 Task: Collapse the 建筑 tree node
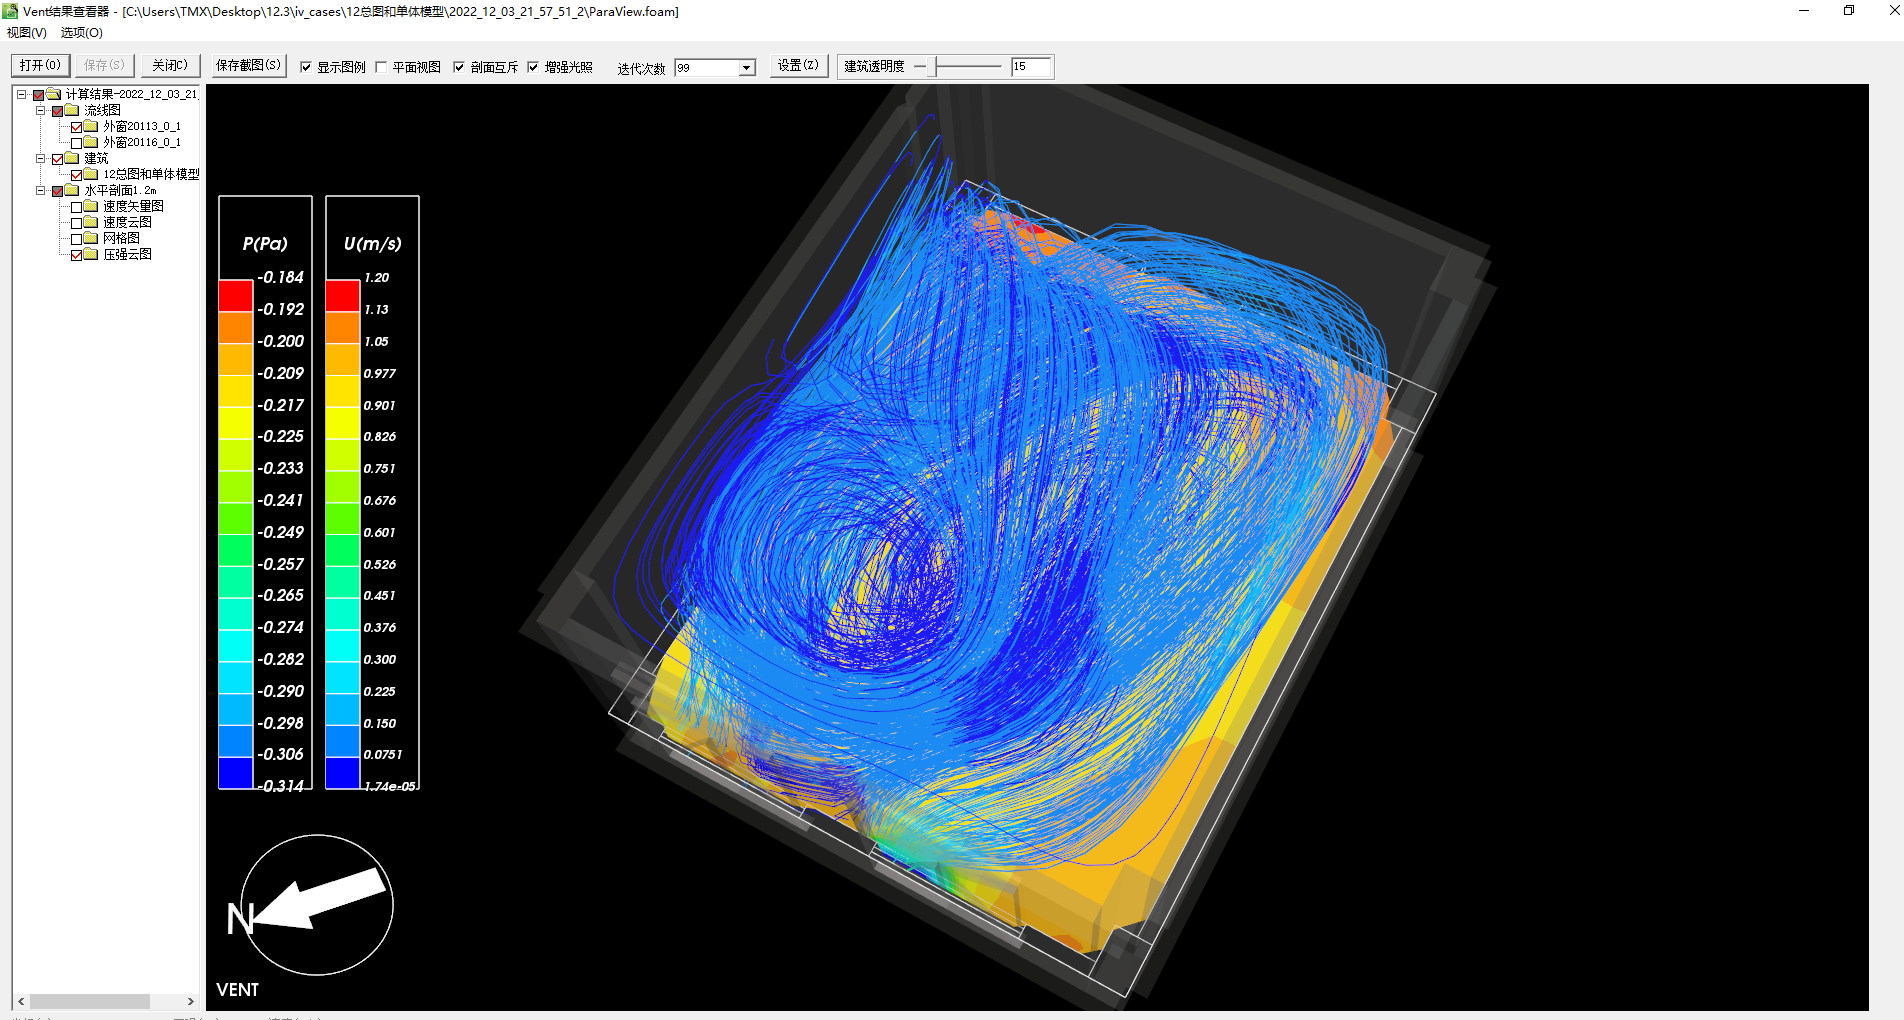tap(41, 158)
